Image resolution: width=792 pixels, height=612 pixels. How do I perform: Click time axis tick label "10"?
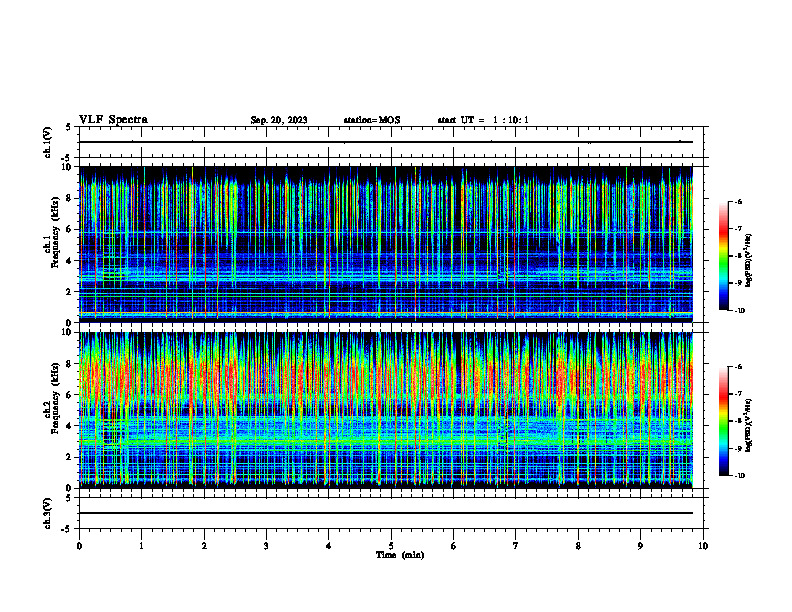[x=703, y=546]
